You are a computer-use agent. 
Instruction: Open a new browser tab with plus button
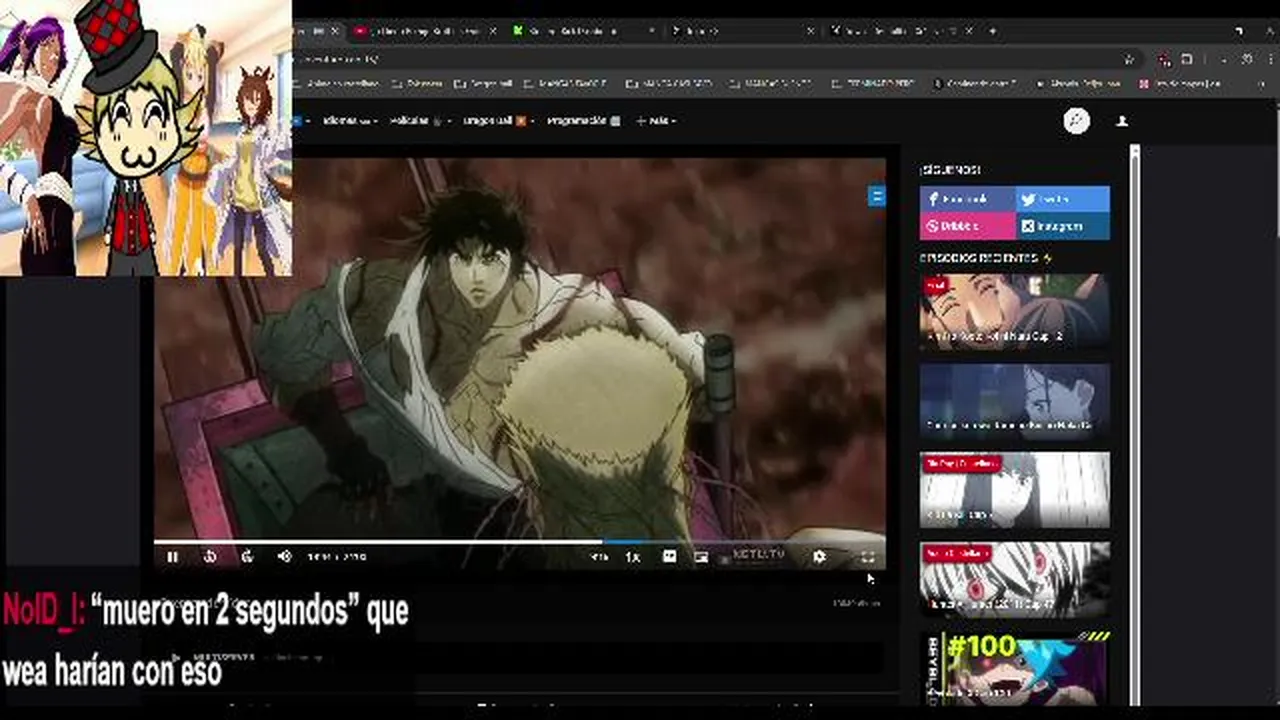(x=992, y=31)
